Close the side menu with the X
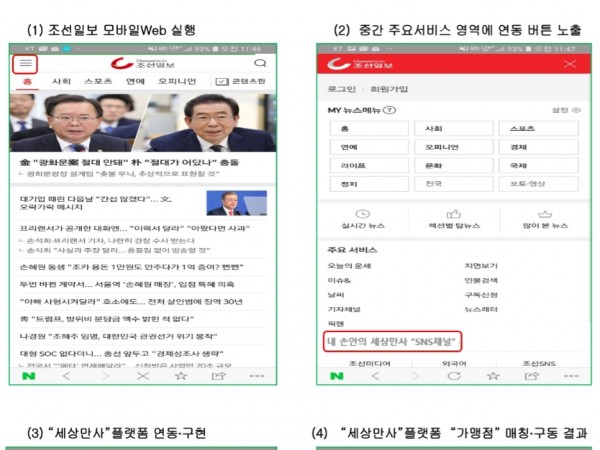The width and height of the screenshot is (600, 450). tap(570, 64)
